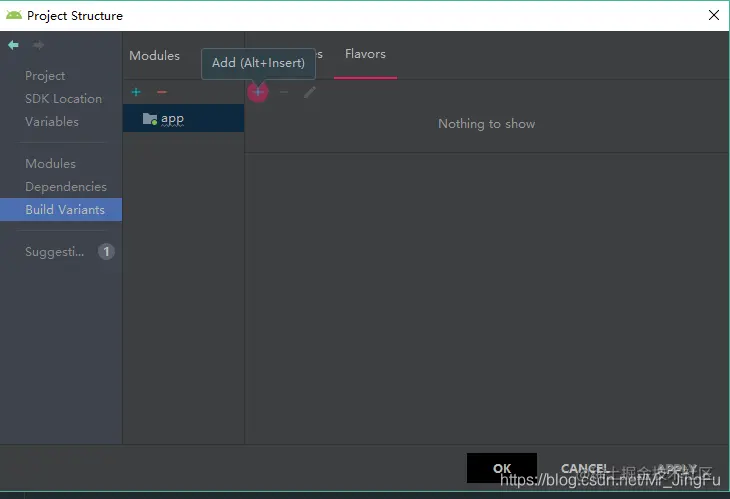This screenshot has height=499, width=730.
Task: Select the app module folder icon
Action: pyautogui.click(x=149, y=119)
